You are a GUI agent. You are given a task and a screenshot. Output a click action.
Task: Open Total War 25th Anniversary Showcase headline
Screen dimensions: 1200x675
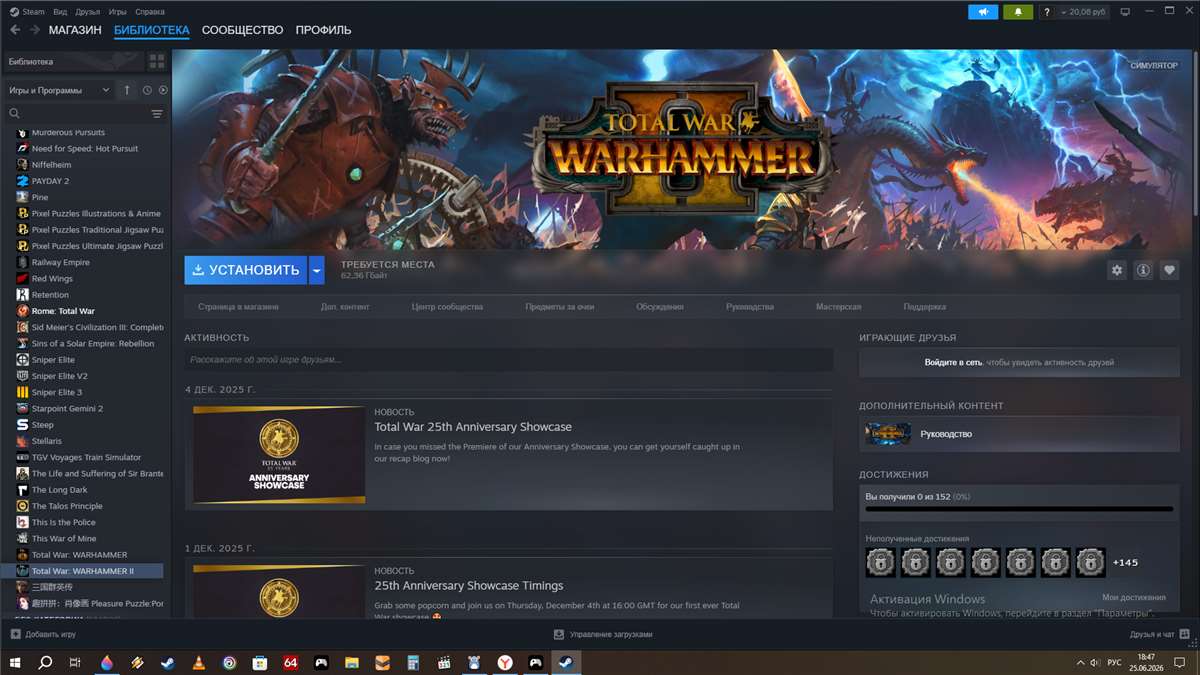click(473, 427)
